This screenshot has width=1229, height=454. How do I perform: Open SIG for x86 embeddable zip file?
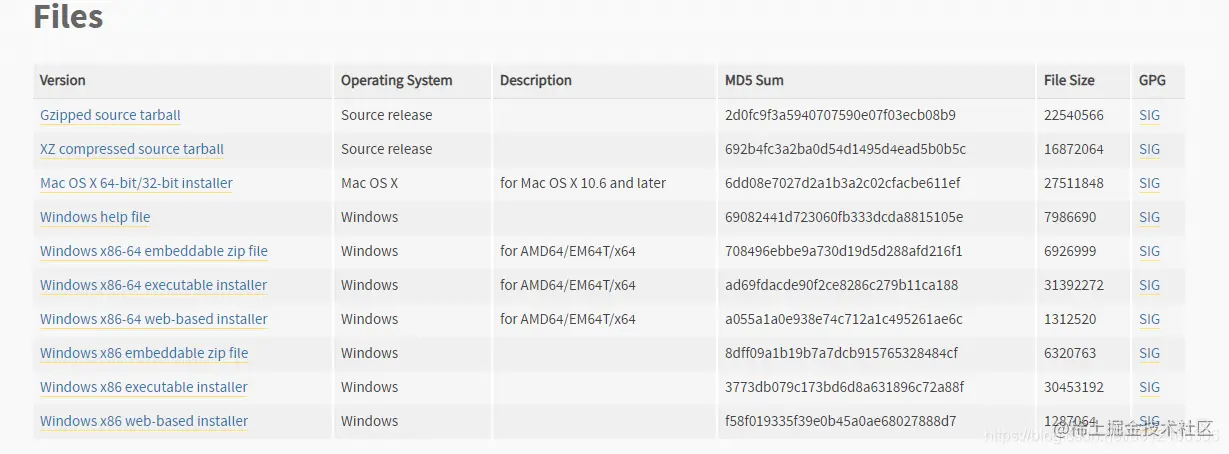click(x=1149, y=353)
